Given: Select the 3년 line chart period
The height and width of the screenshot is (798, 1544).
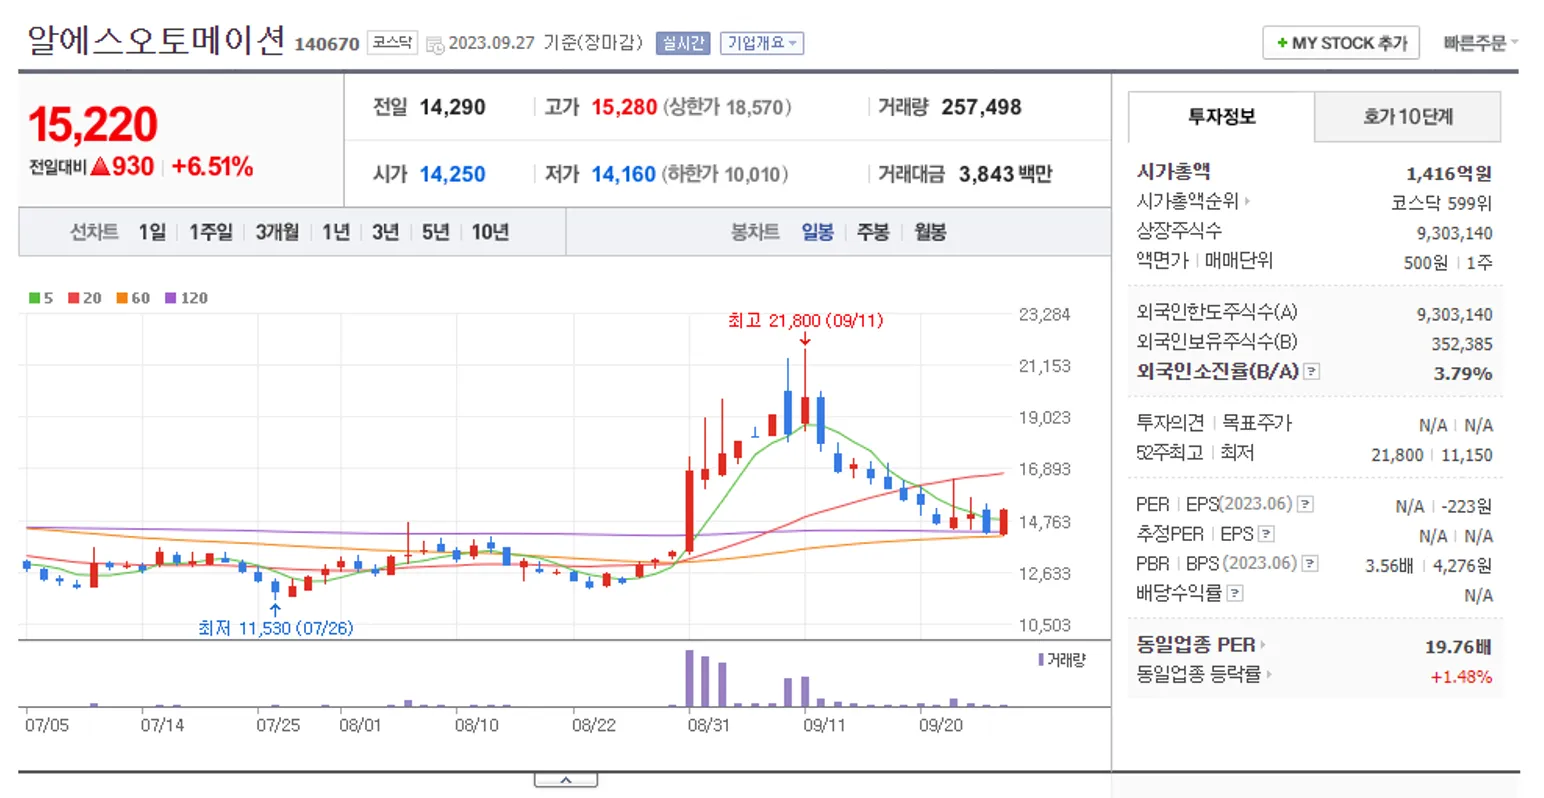Looking at the screenshot, I should (x=385, y=232).
